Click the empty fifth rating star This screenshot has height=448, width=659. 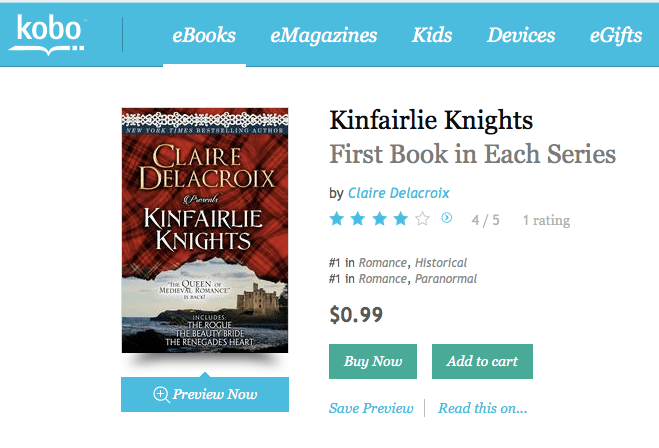click(423, 218)
